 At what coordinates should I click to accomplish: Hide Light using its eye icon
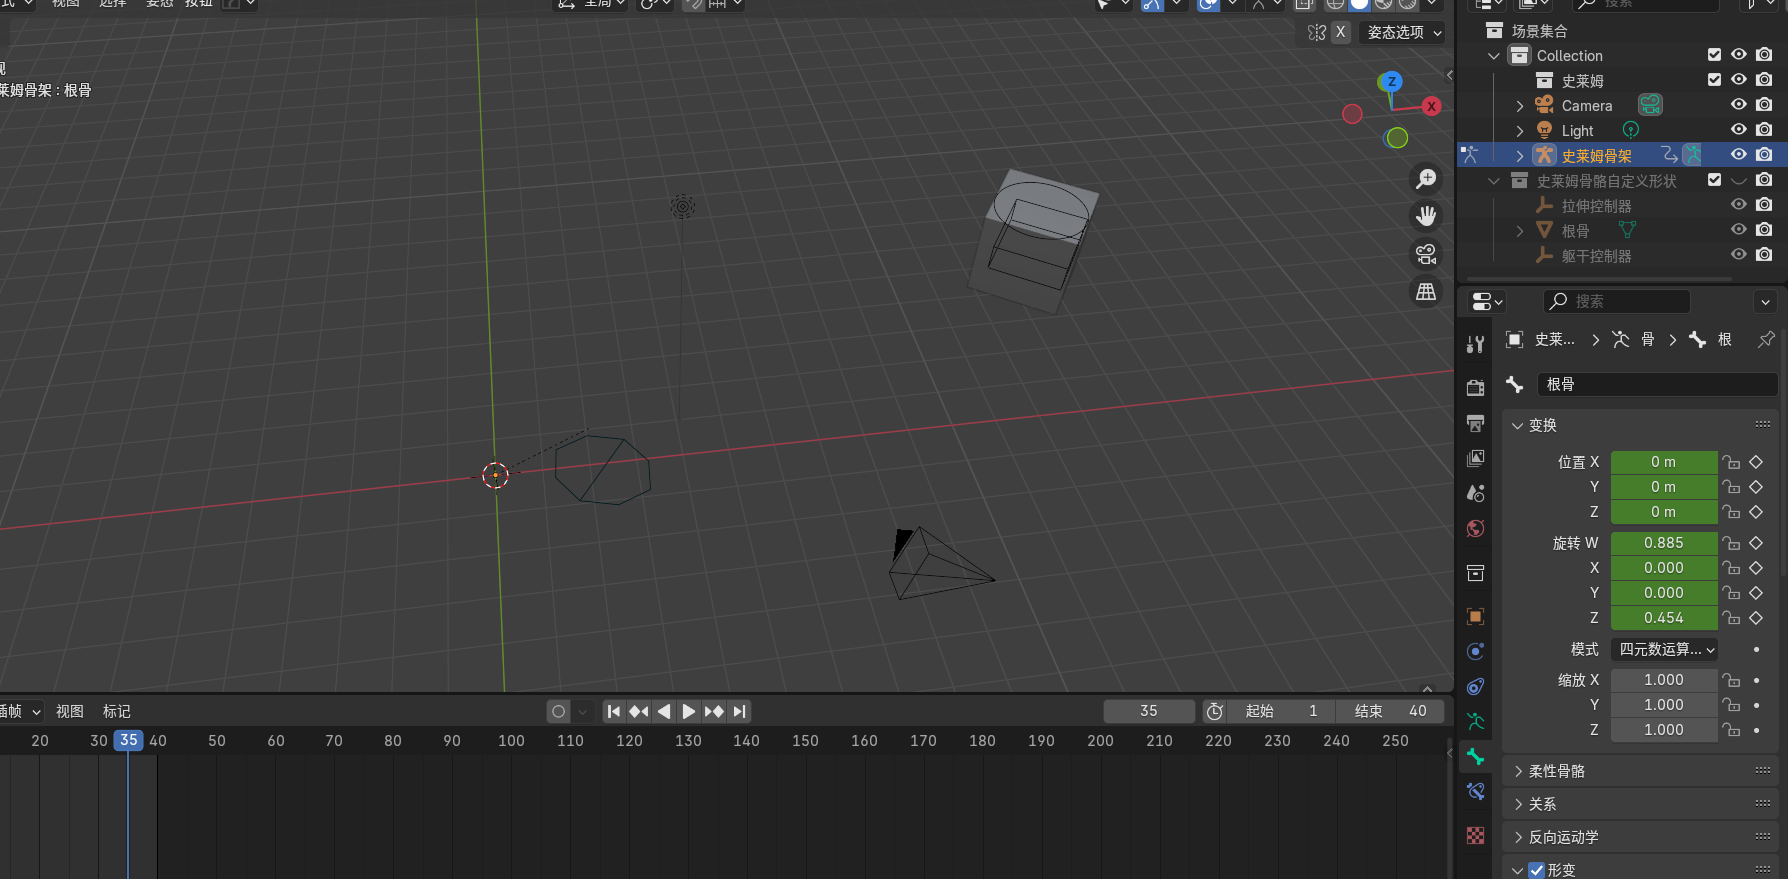click(x=1739, y=130)
